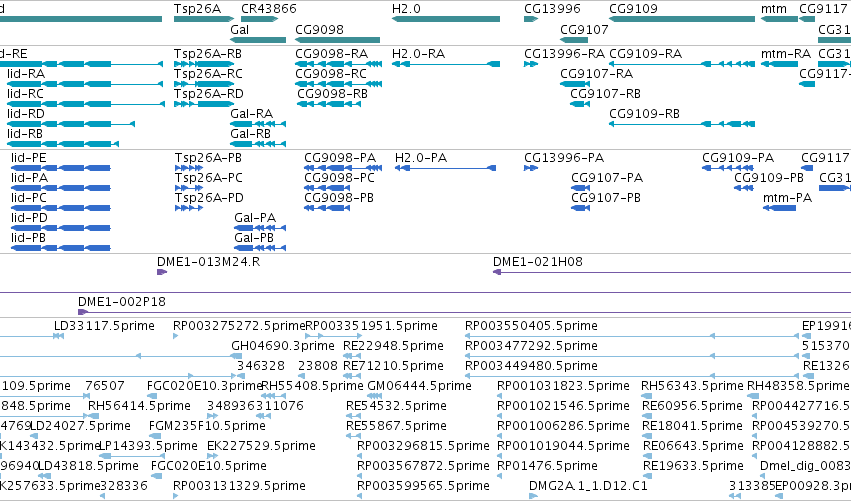Click EST RP003477292.5prime
The height and width of the screenshot is (501, 851).
pyautogui.click(x=531, y=346)
